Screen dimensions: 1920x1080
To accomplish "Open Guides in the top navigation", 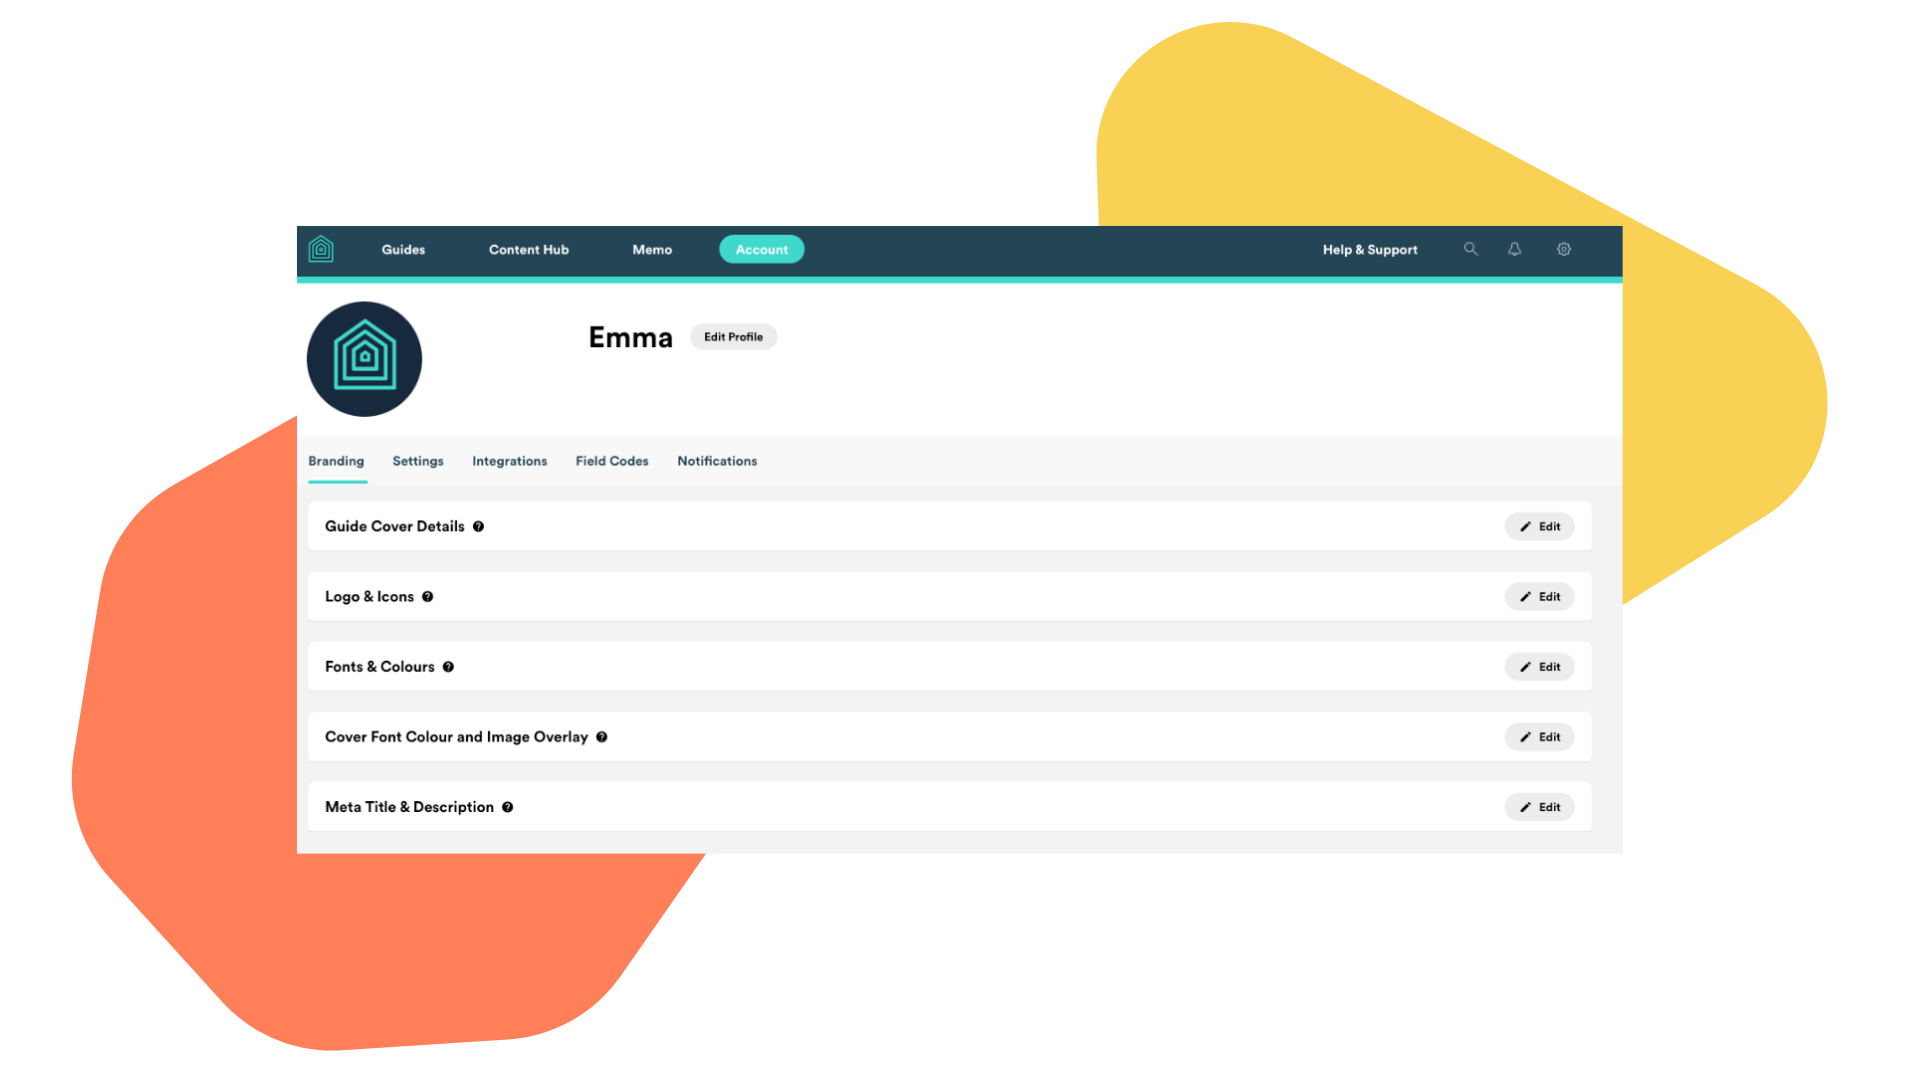I will (403, 250).
